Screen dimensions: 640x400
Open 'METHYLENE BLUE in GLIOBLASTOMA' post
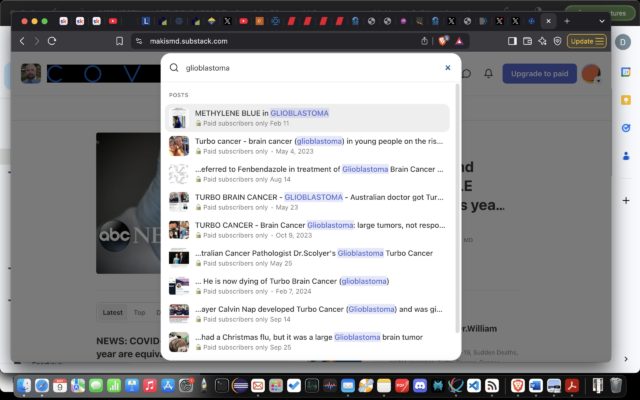(307, 118)
